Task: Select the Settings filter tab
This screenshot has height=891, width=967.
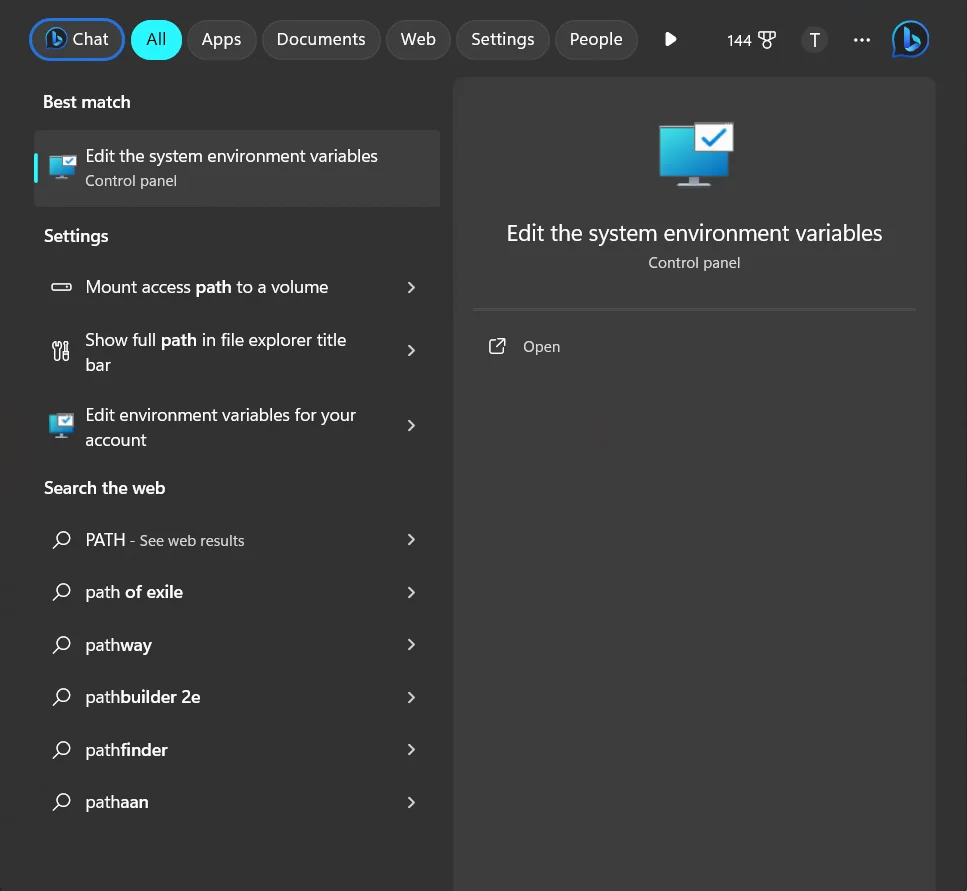Action: tap(503, 39)
